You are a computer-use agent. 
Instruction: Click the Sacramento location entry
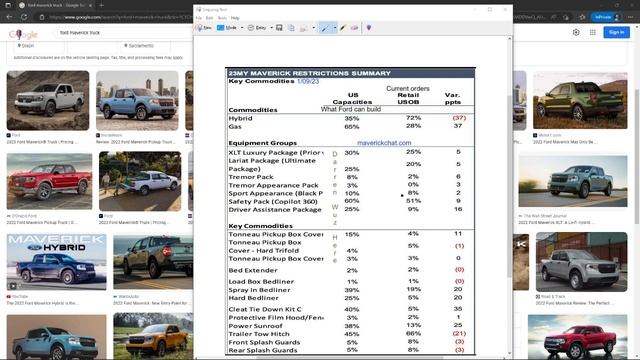(139, 46)
